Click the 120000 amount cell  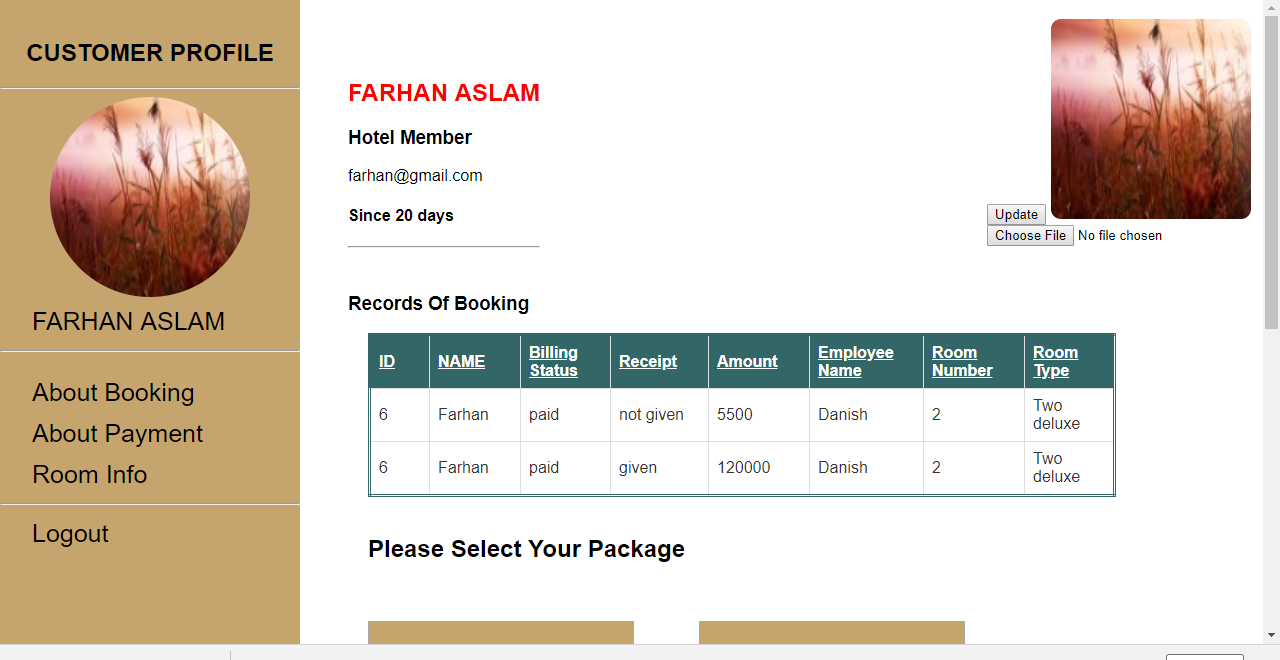coord(743,468)
